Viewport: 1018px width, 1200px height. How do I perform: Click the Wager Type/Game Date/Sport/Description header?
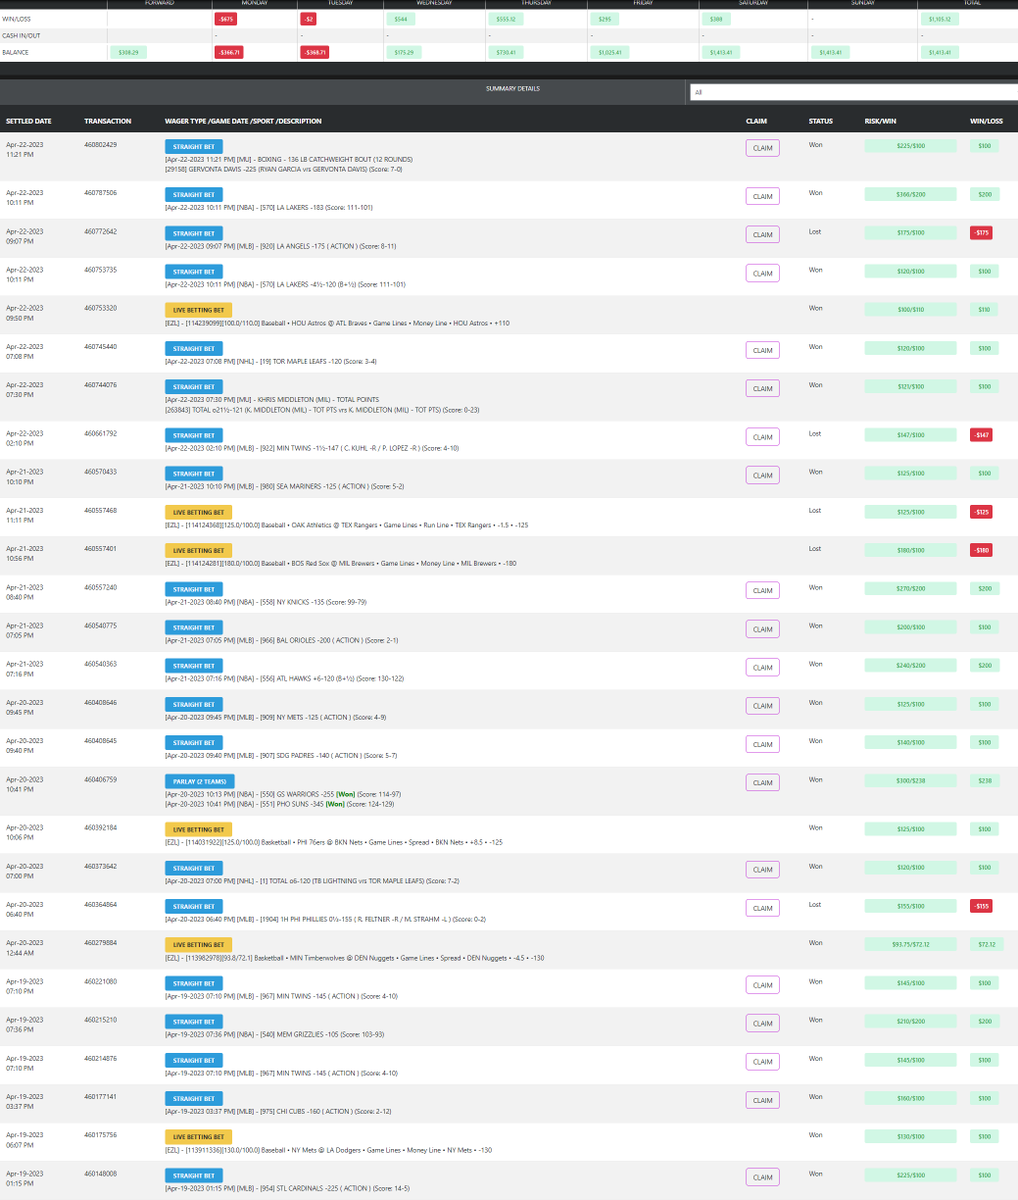243,121
